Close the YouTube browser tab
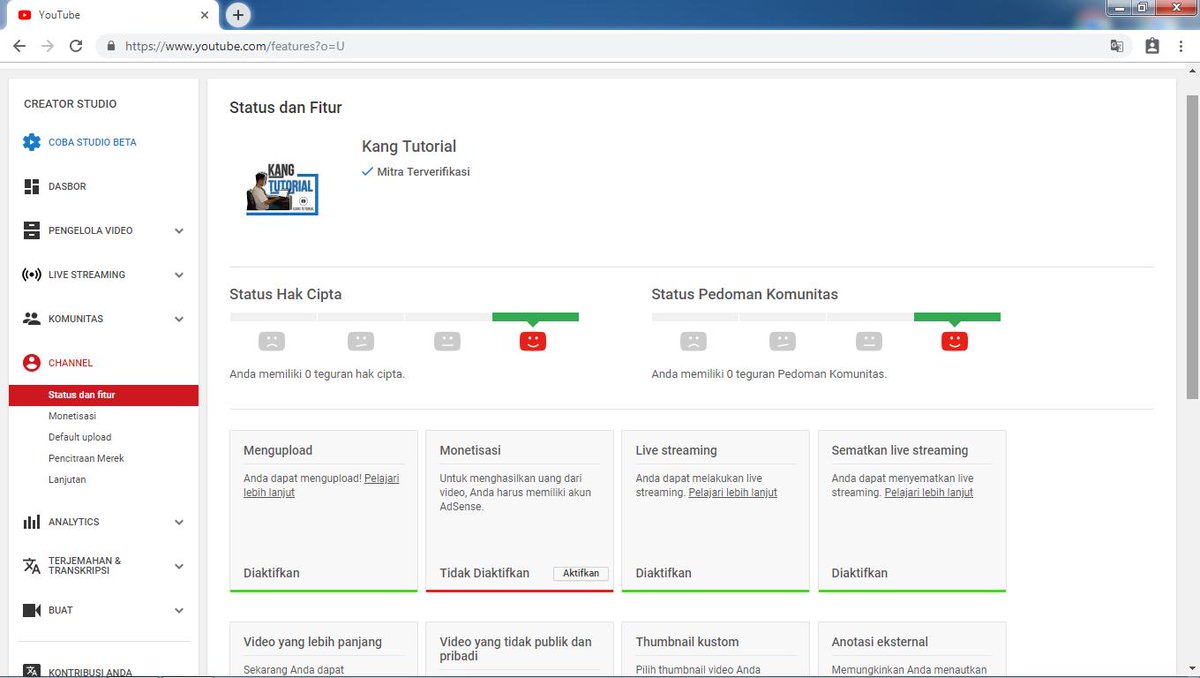Image resolution: width=1200 pixels, height=678 pixels. tap(205, 15)
